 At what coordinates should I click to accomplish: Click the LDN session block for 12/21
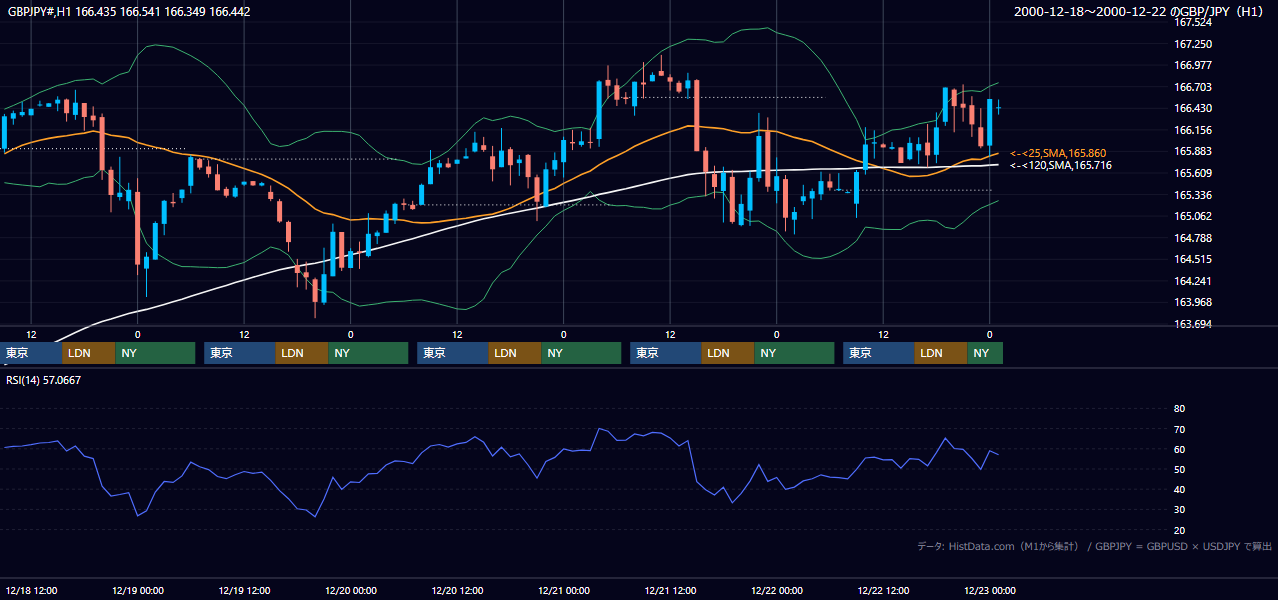click(727, 353)
